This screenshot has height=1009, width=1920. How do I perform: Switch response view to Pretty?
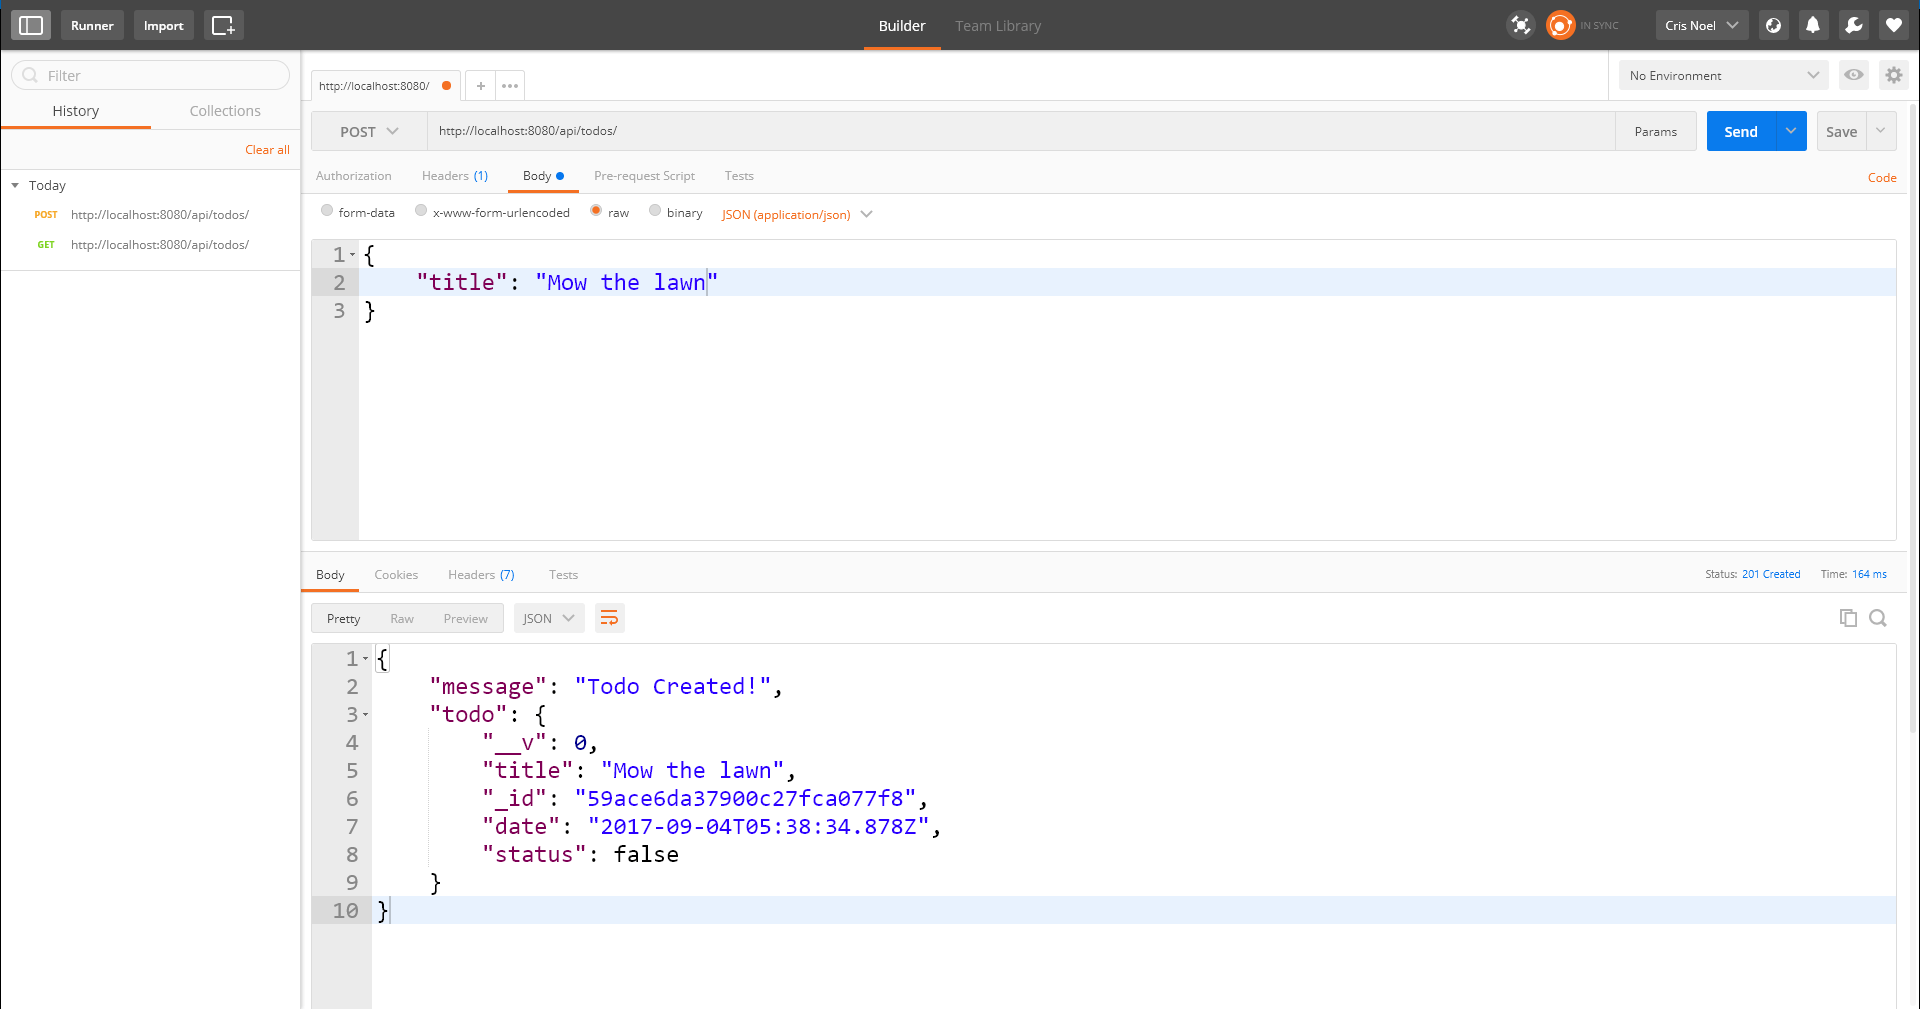pyautogui.click(x=343, y=619)
